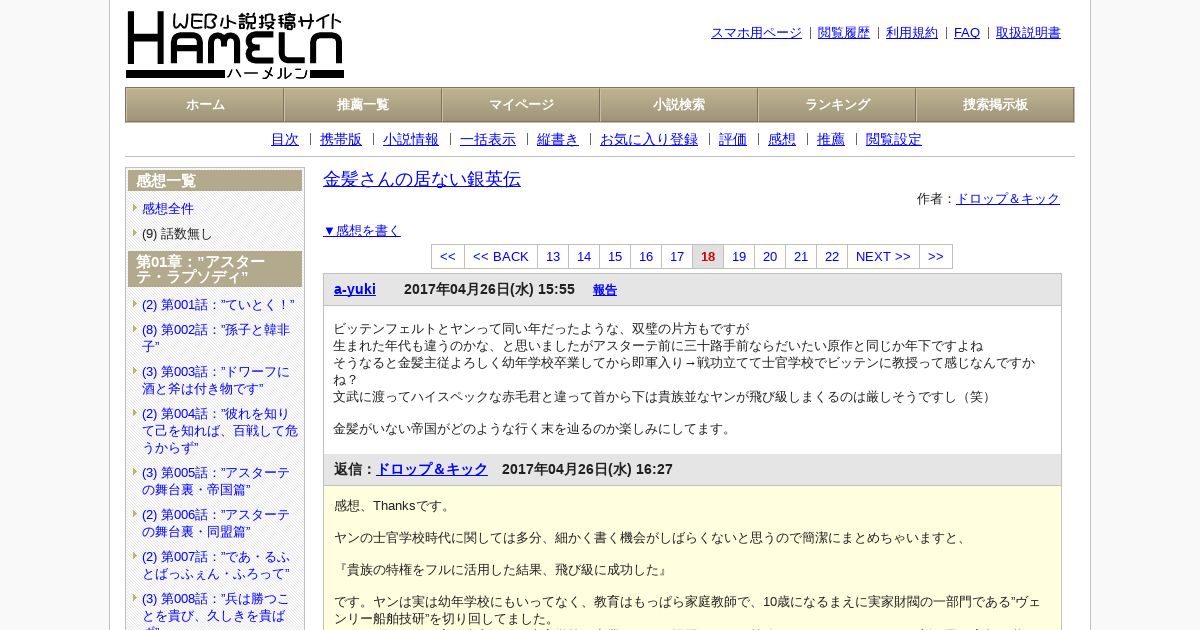Go to page 22
Image resolution: width=1200 pixels, height=630 pixels.
tap(832, 257)
